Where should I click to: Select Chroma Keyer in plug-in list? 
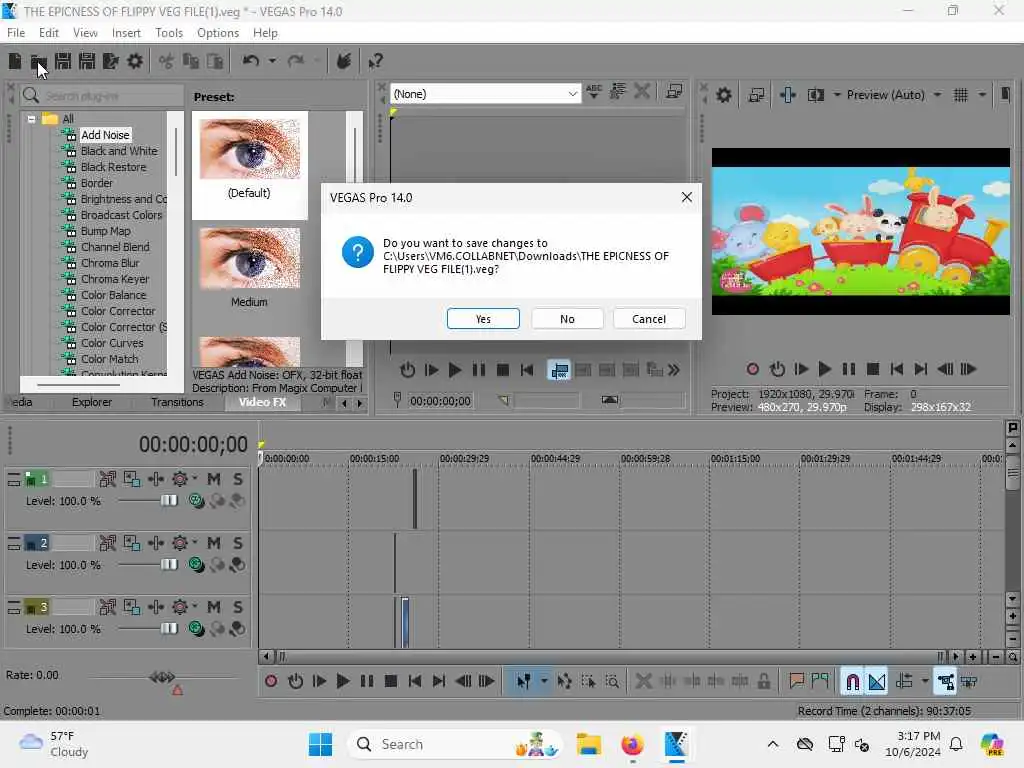[x=115, y=279]
